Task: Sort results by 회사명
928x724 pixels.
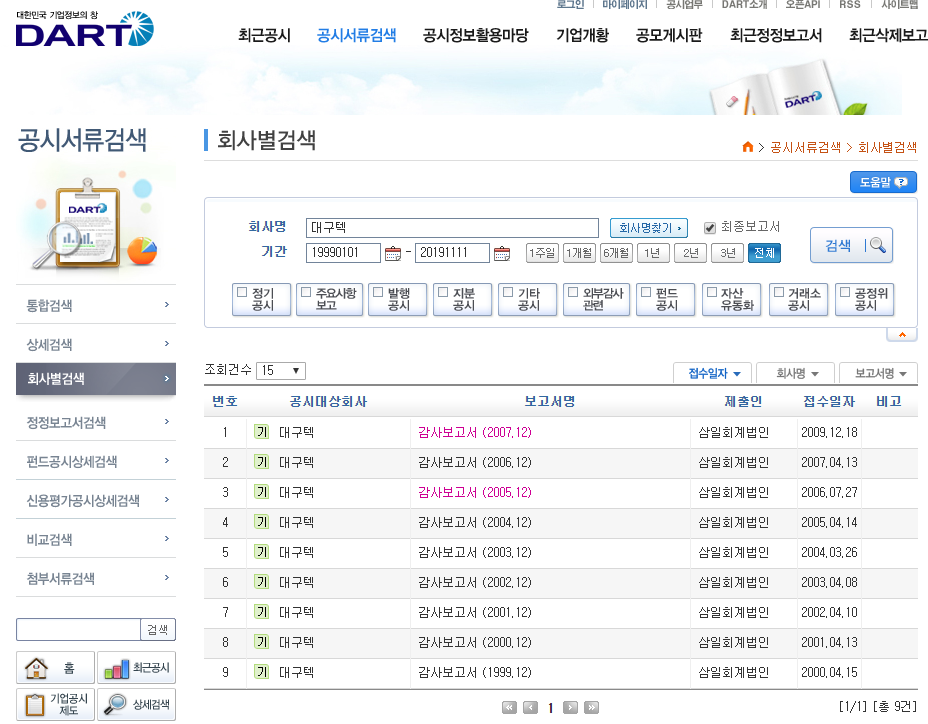Action: click(796, 374)
